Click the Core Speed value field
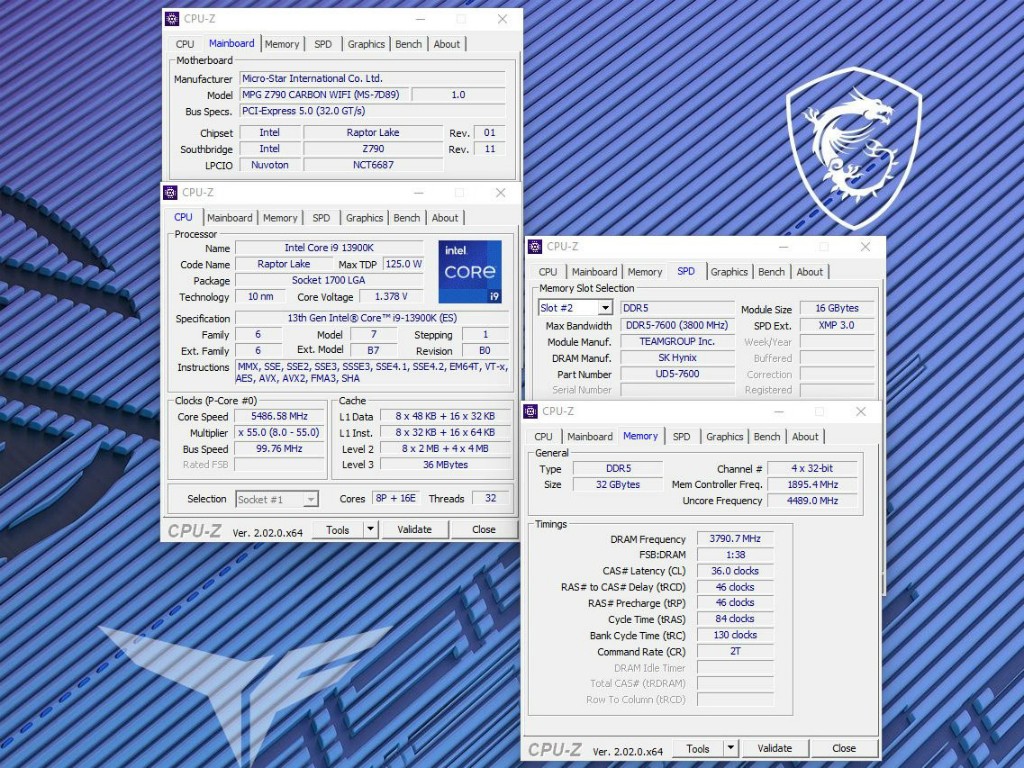Viewport: 1024px width, 768px height. [281, 416]
